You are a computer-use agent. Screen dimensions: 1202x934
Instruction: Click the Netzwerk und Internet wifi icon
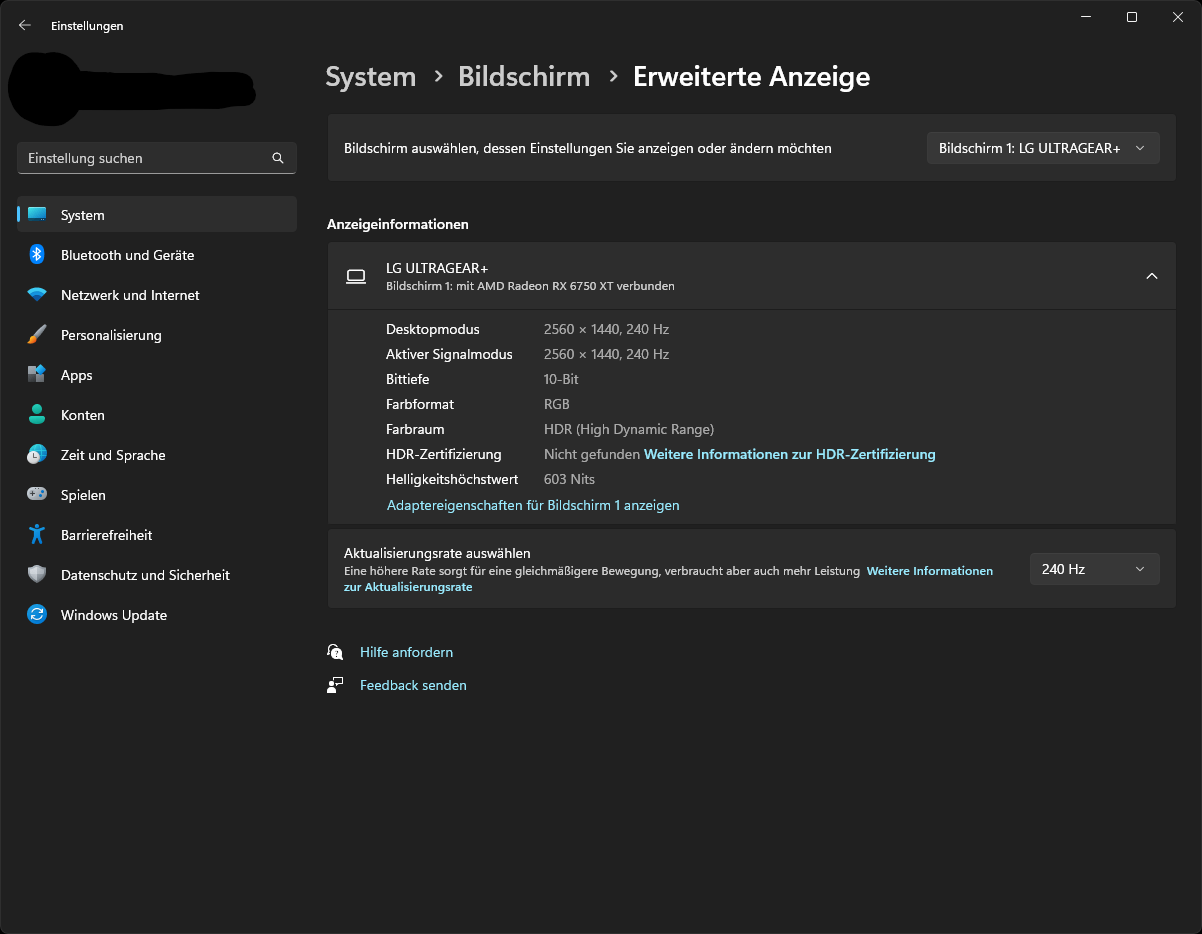[x=37, y=295]
